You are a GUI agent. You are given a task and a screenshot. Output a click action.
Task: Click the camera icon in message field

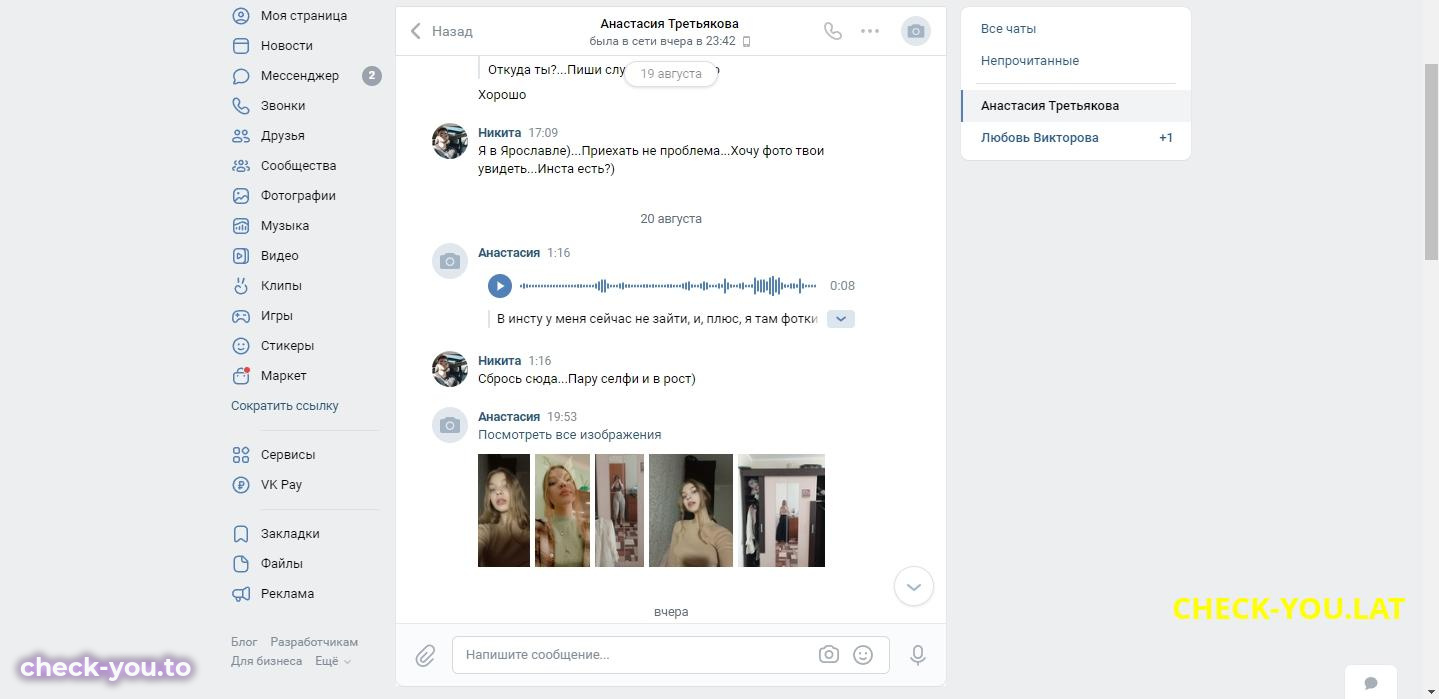click(828, 655)
